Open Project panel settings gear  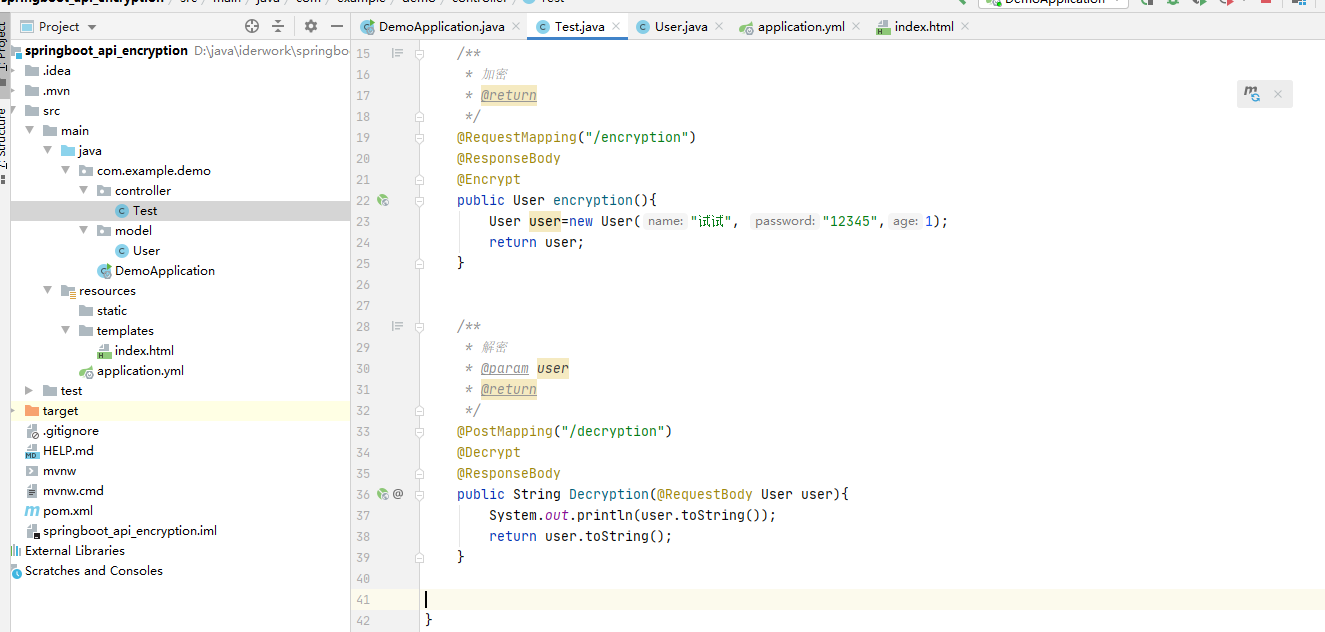311,27
